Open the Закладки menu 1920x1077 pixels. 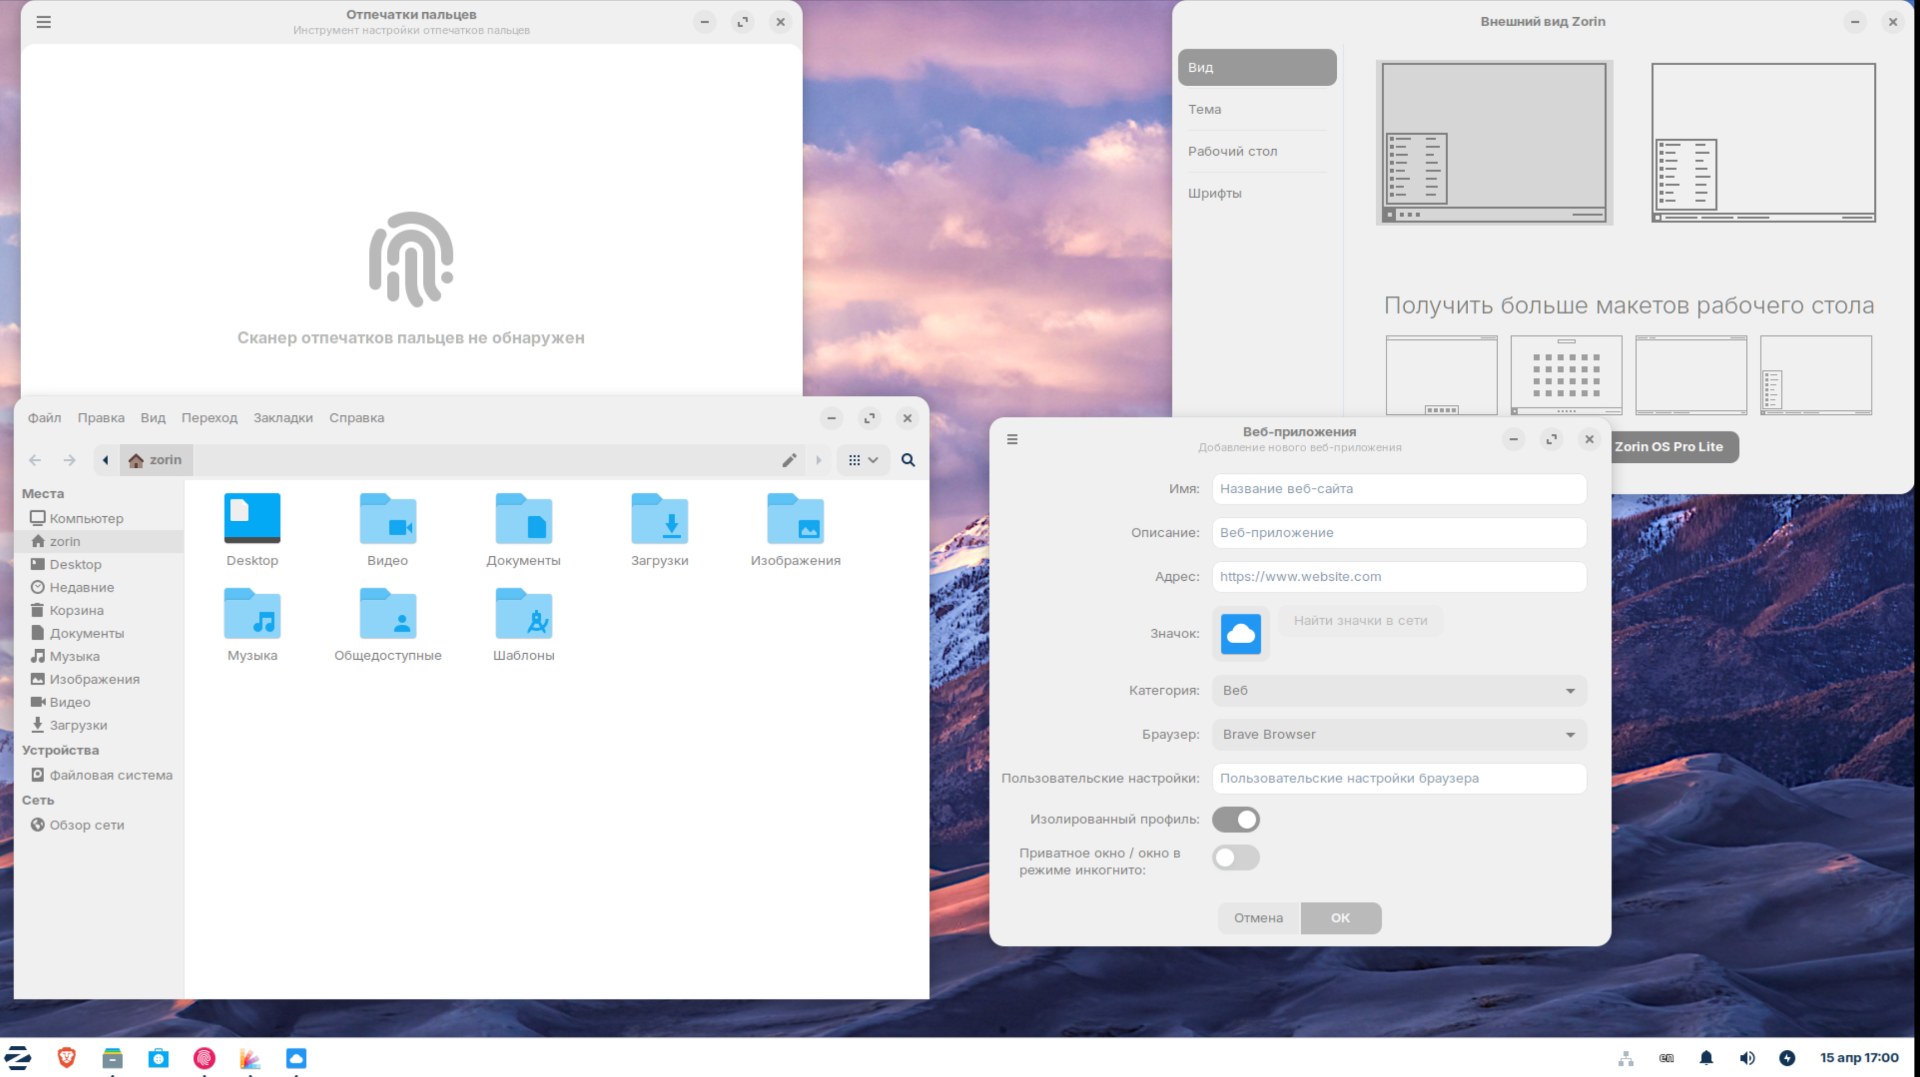click(x=283, y=418)
